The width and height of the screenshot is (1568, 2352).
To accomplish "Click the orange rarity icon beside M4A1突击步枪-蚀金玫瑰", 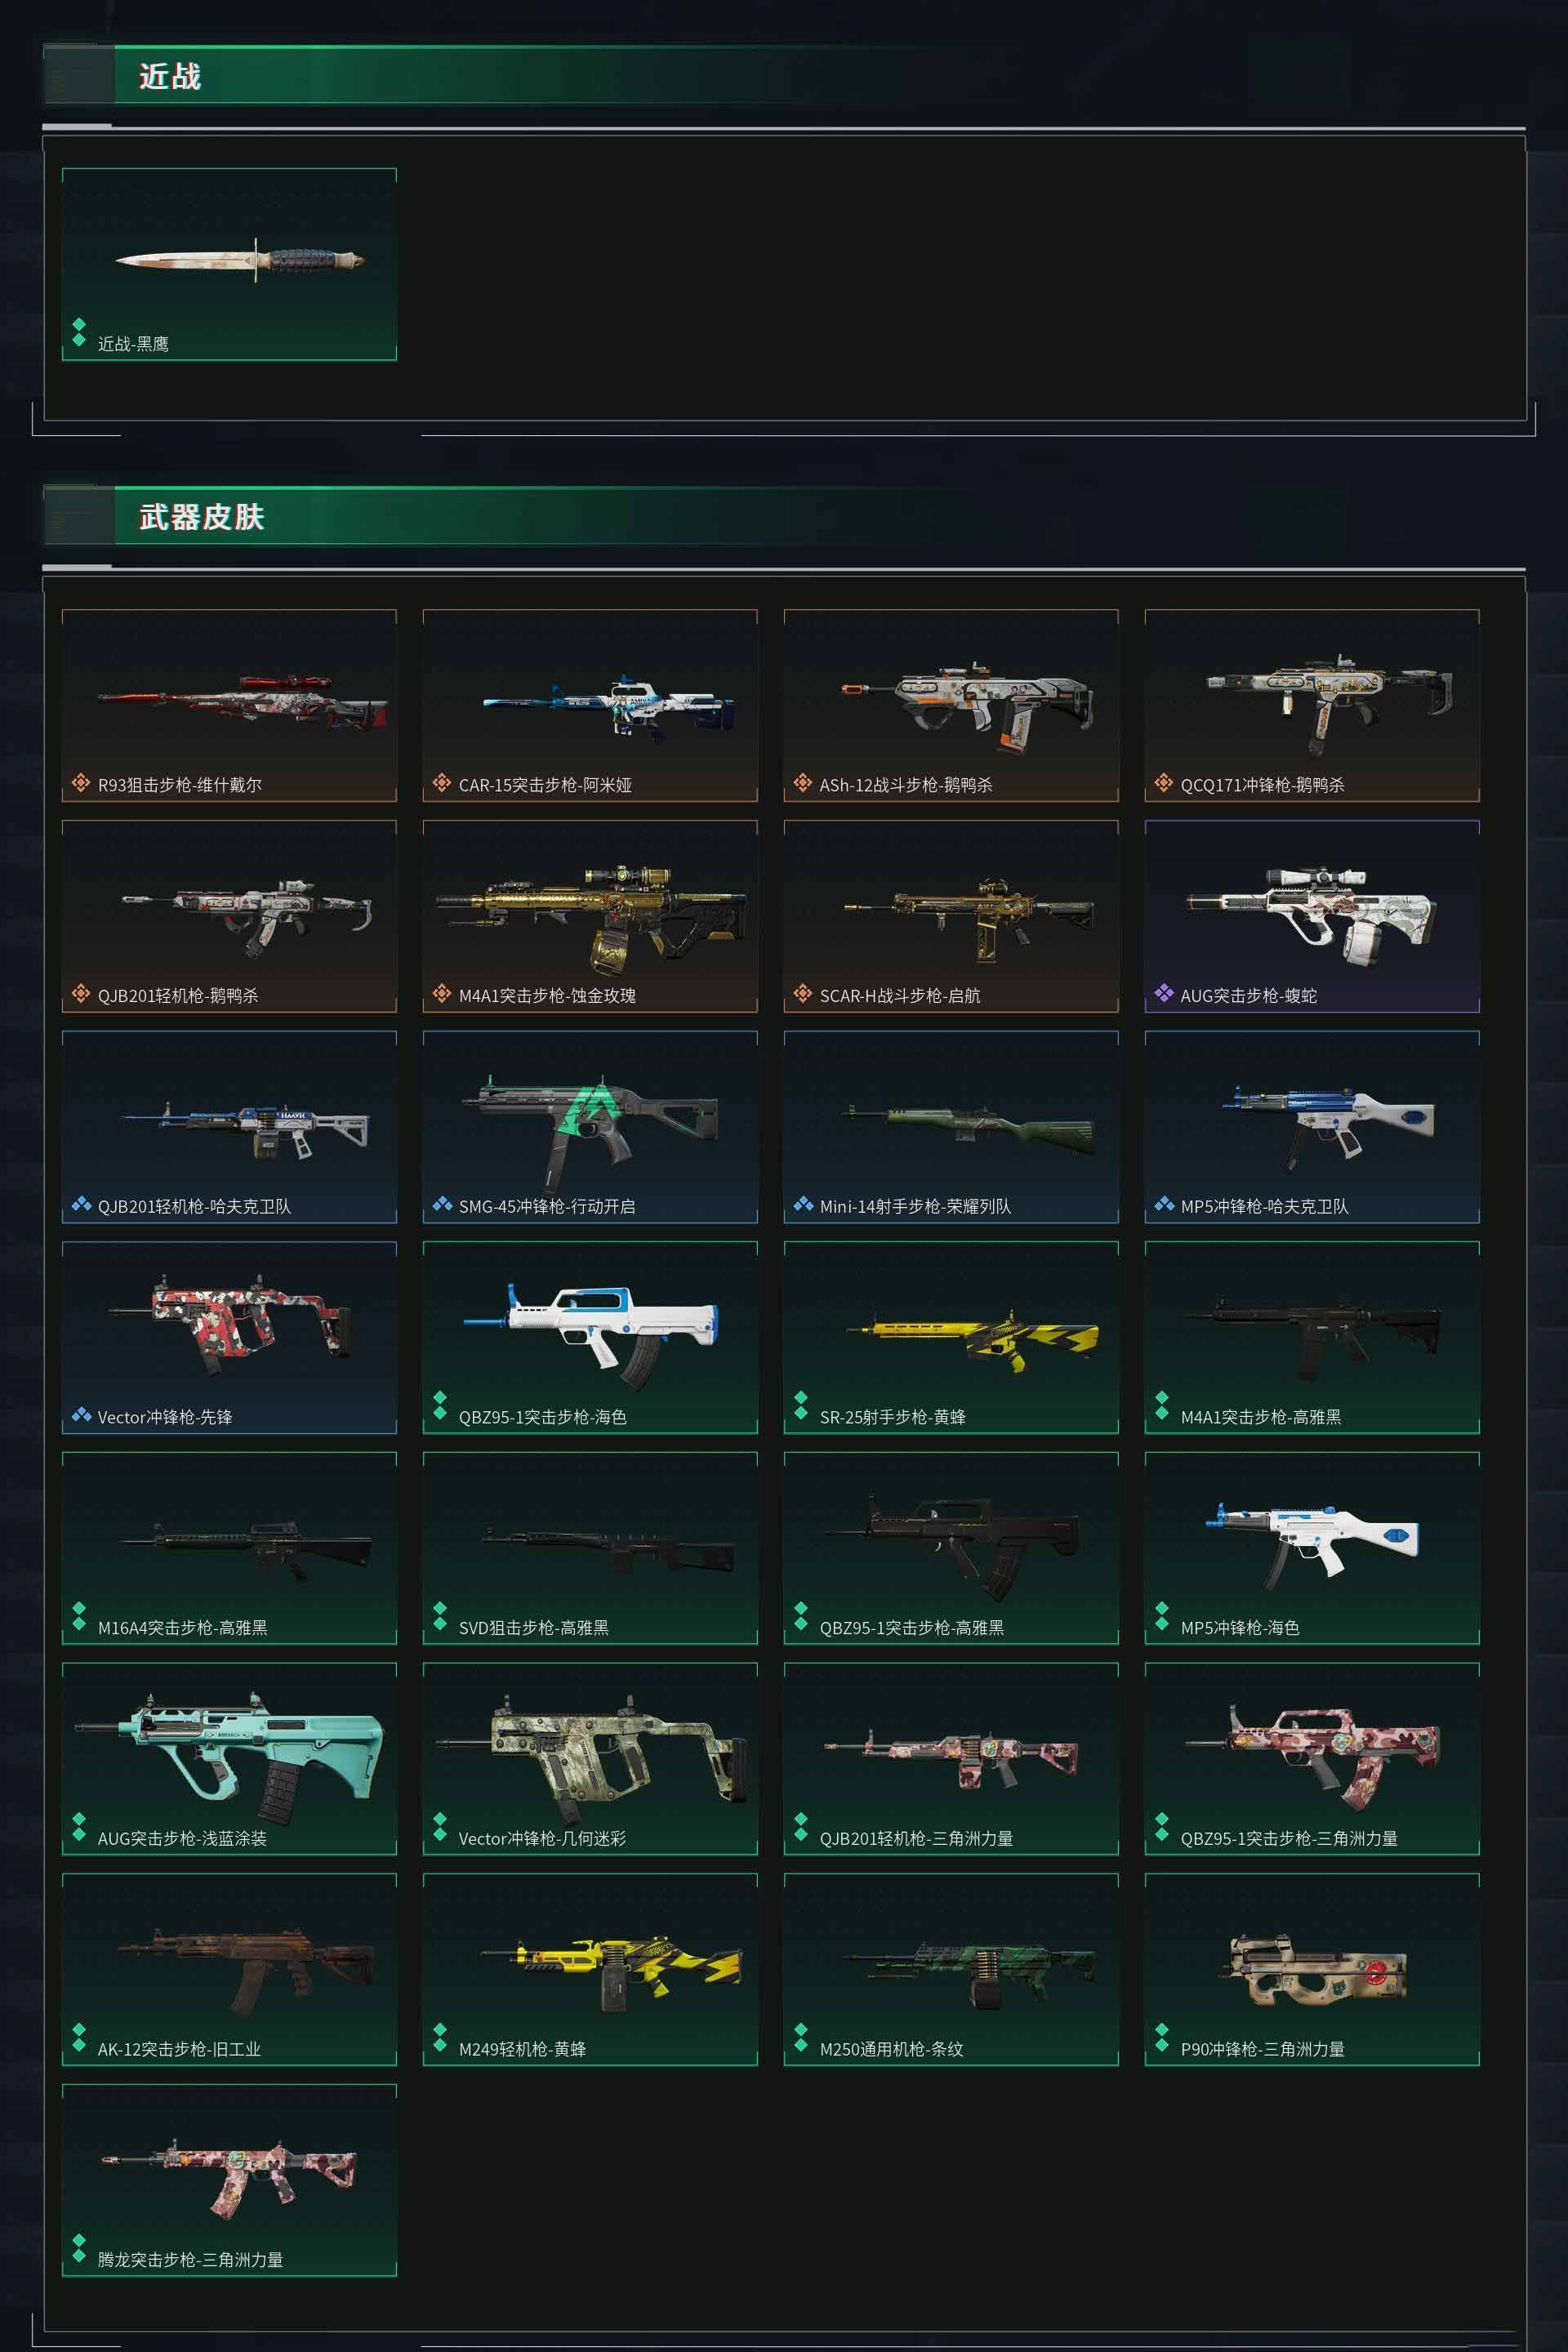I will [x=442, y=993].
